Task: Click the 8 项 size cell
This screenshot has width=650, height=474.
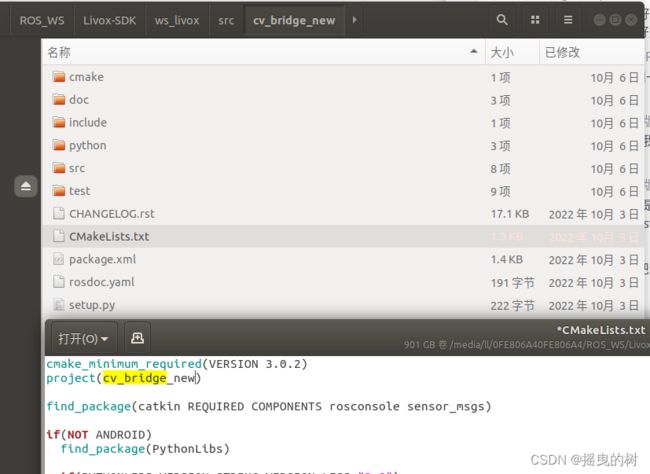Action: tap(500, 169)
